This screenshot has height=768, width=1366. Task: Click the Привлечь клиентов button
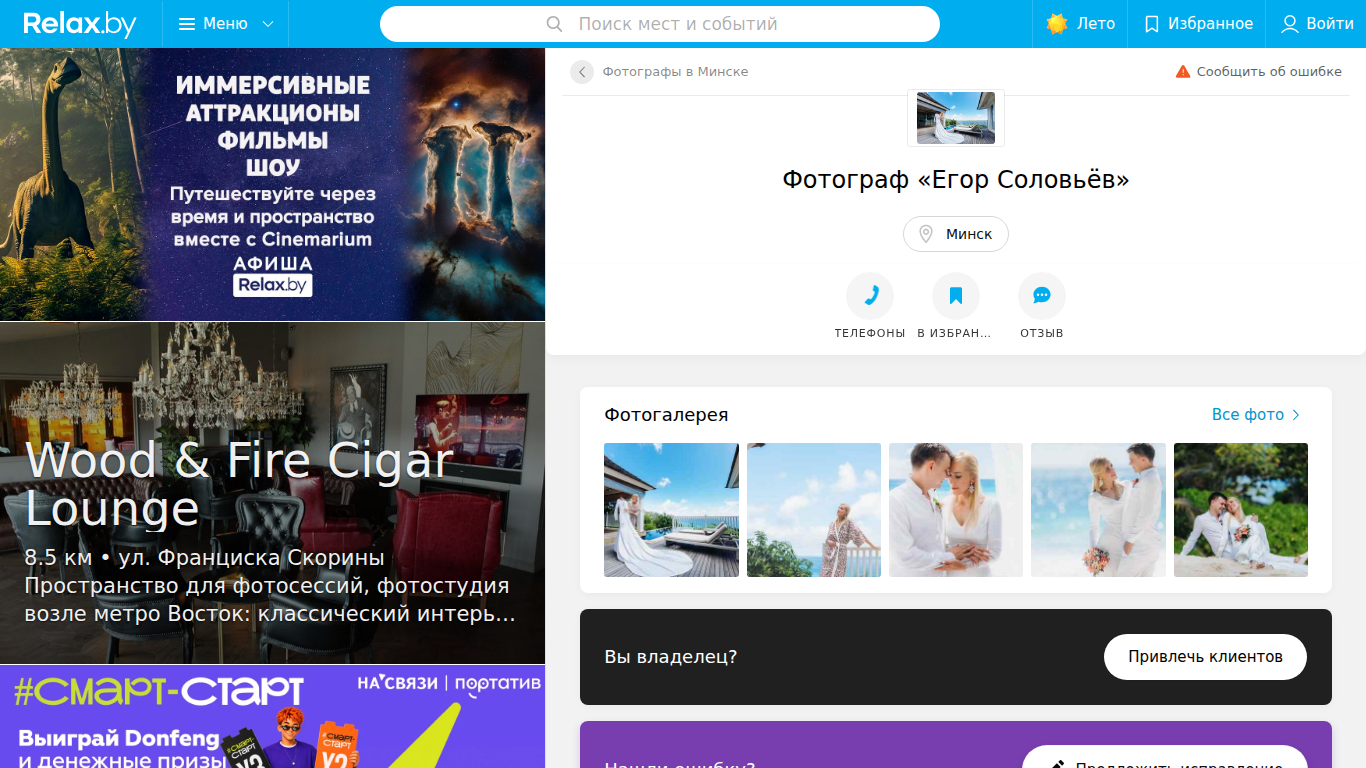pyautogui.click(x=1205, y=657)
